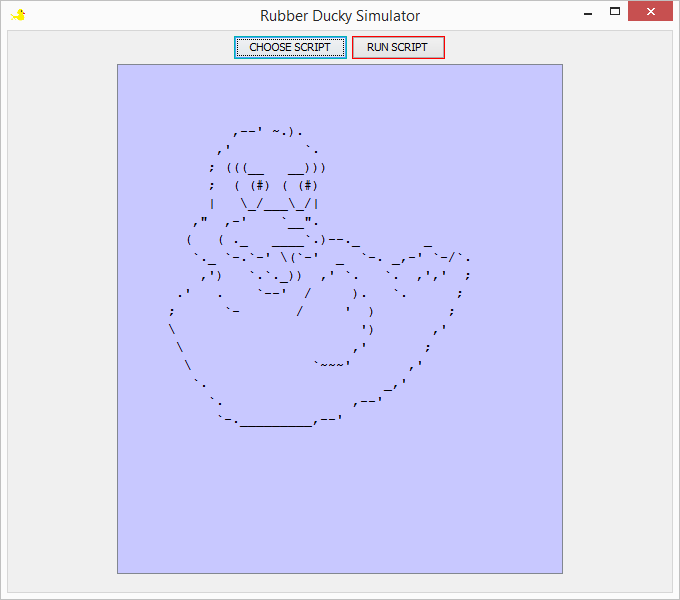This screenshot has height=600, width=680.
Task: Click the blue bar left of duck's face
Action: [x=212, y=203]
